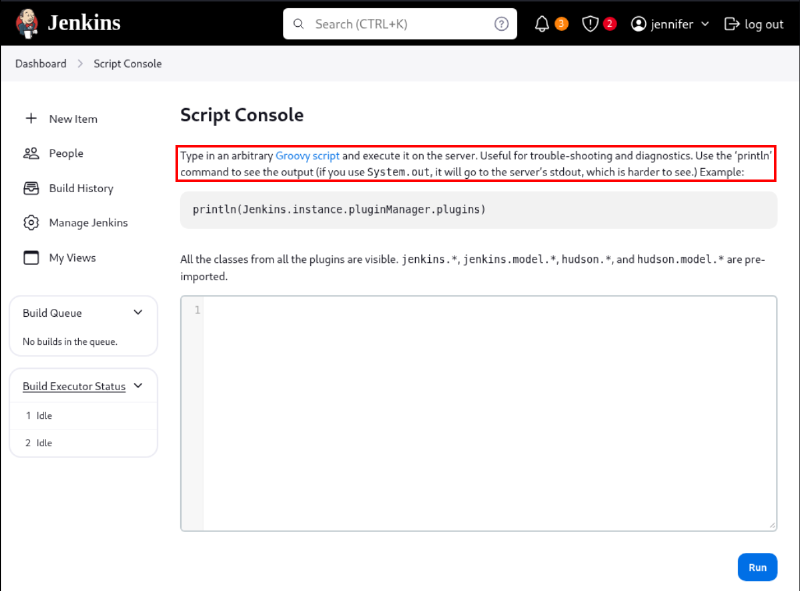Viewport: 800px width, 591px height.
Task: Click jennifer username link
Action: click(x=672, y=24)
